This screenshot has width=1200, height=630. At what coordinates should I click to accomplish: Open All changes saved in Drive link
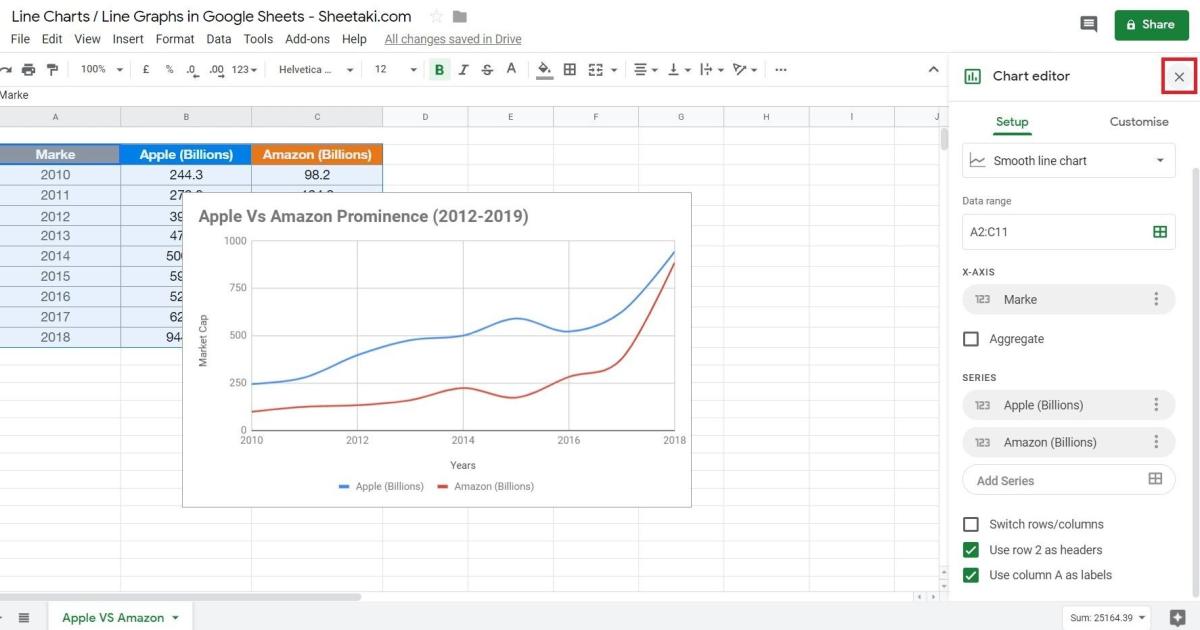pyautogui.click(x=452, y=38)
